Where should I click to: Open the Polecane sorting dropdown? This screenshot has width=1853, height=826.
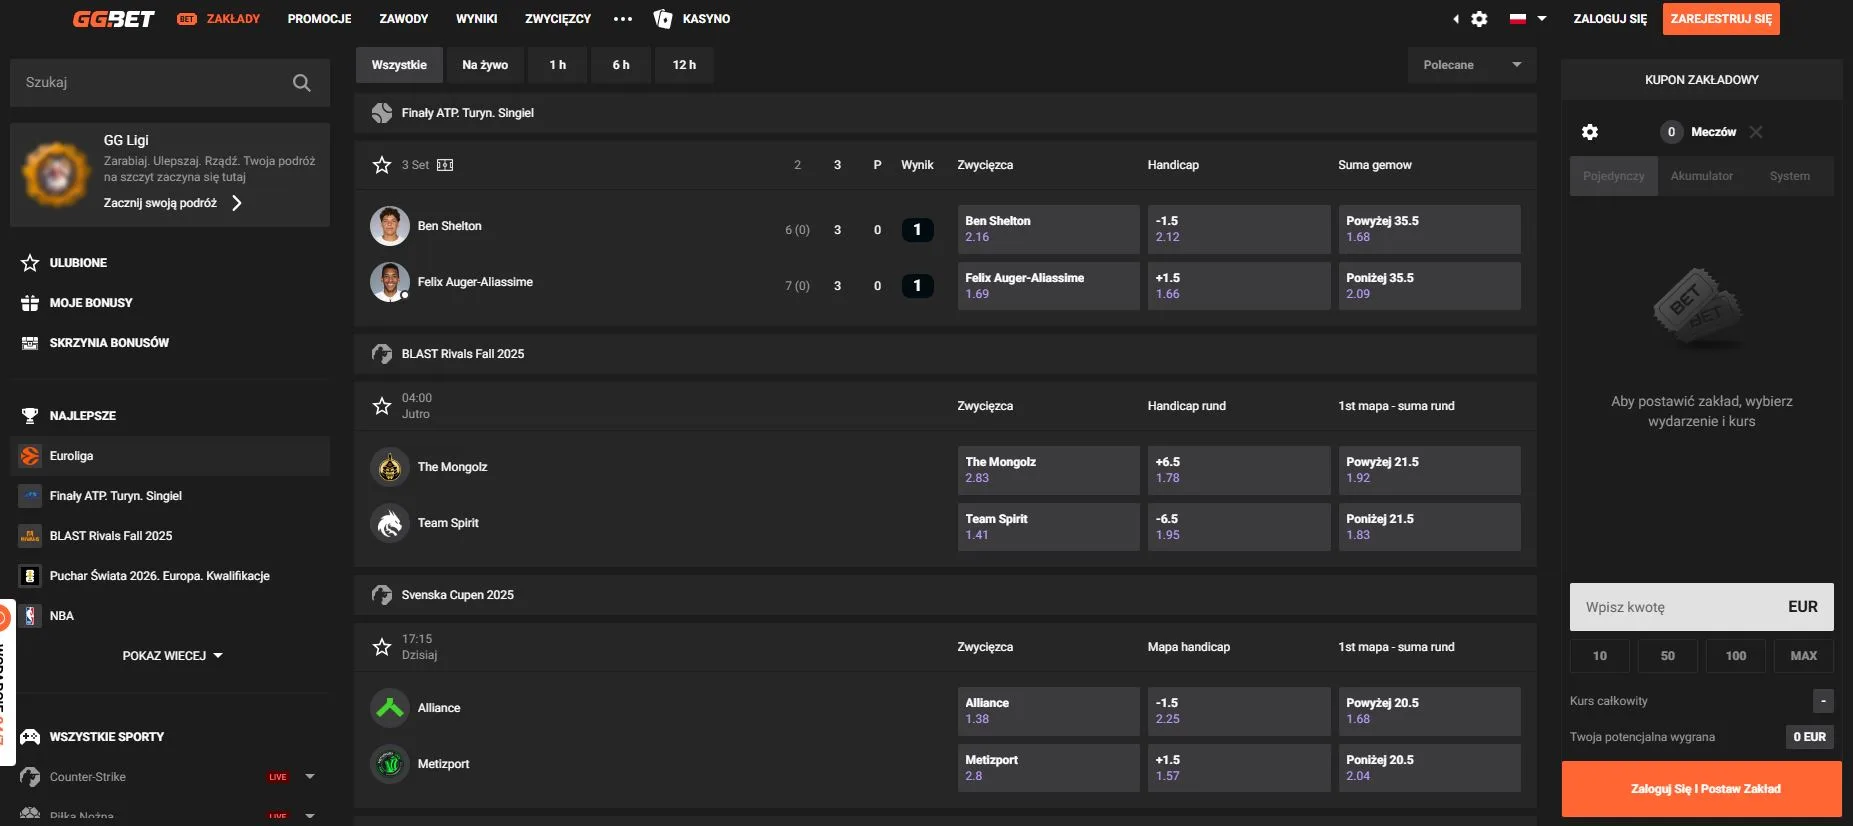click(x=1471, y=65)
